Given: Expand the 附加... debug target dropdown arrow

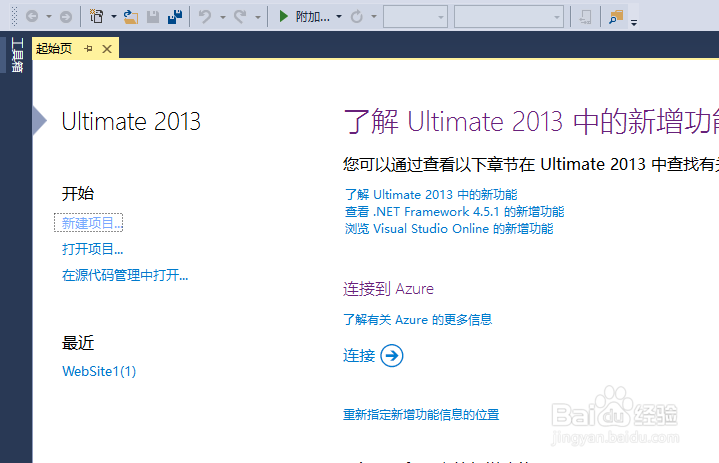Looking at the screenshot, I should click(x=339, y=17).
